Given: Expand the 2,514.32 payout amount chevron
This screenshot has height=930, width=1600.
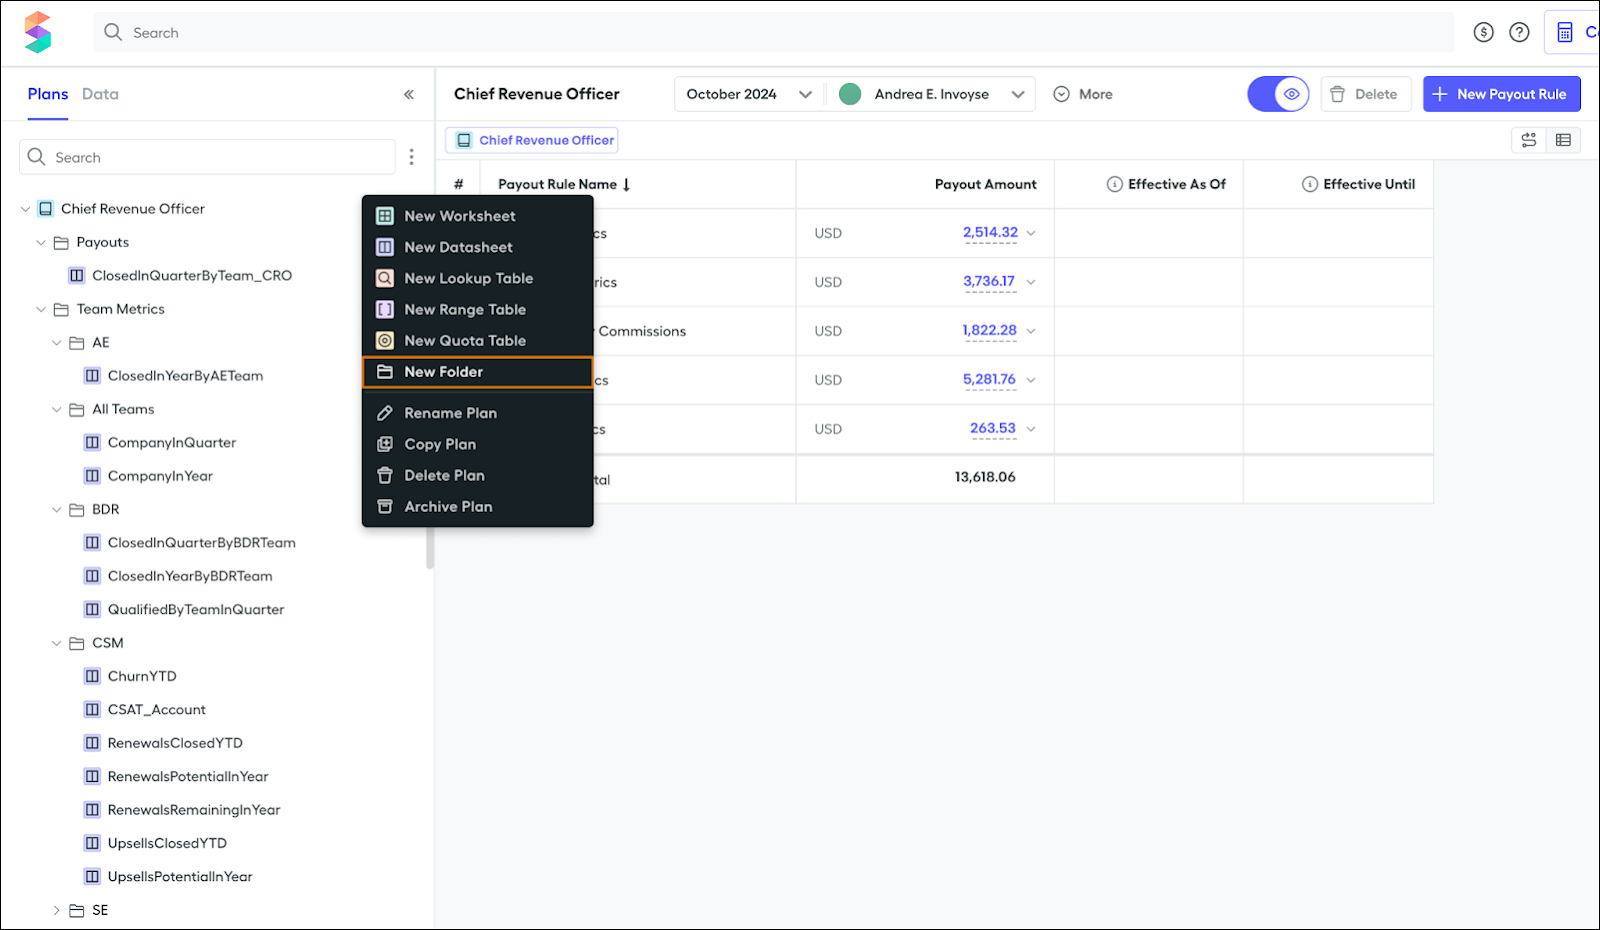Looking at the screenshot, I should [x=1031, y=233].
